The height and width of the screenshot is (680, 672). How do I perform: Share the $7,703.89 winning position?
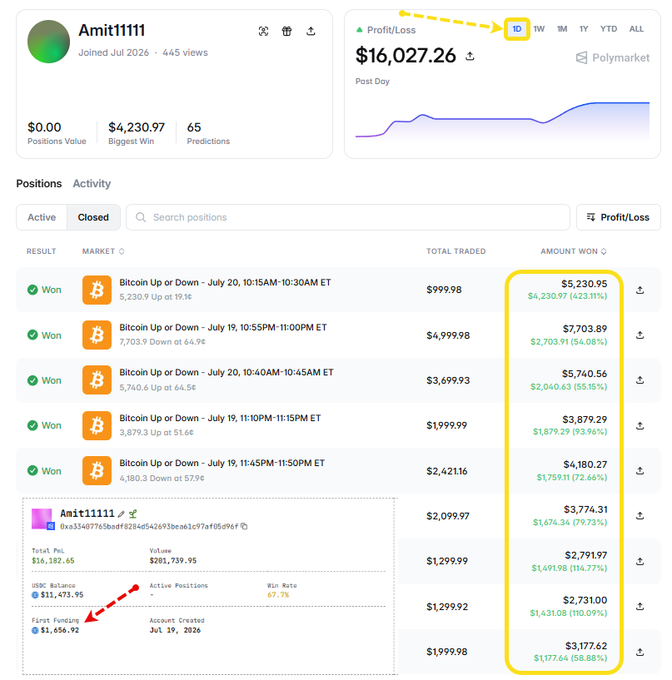coord(640,335)
